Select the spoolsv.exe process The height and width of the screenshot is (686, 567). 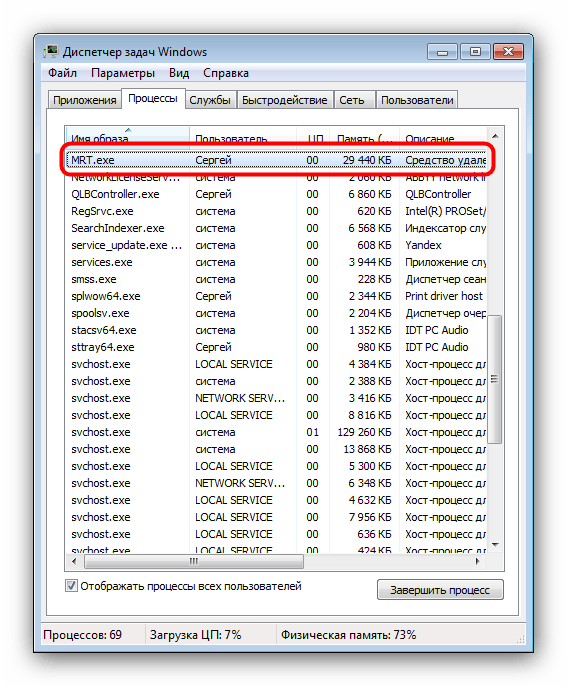pyautogui.click(x=276, y=313)
